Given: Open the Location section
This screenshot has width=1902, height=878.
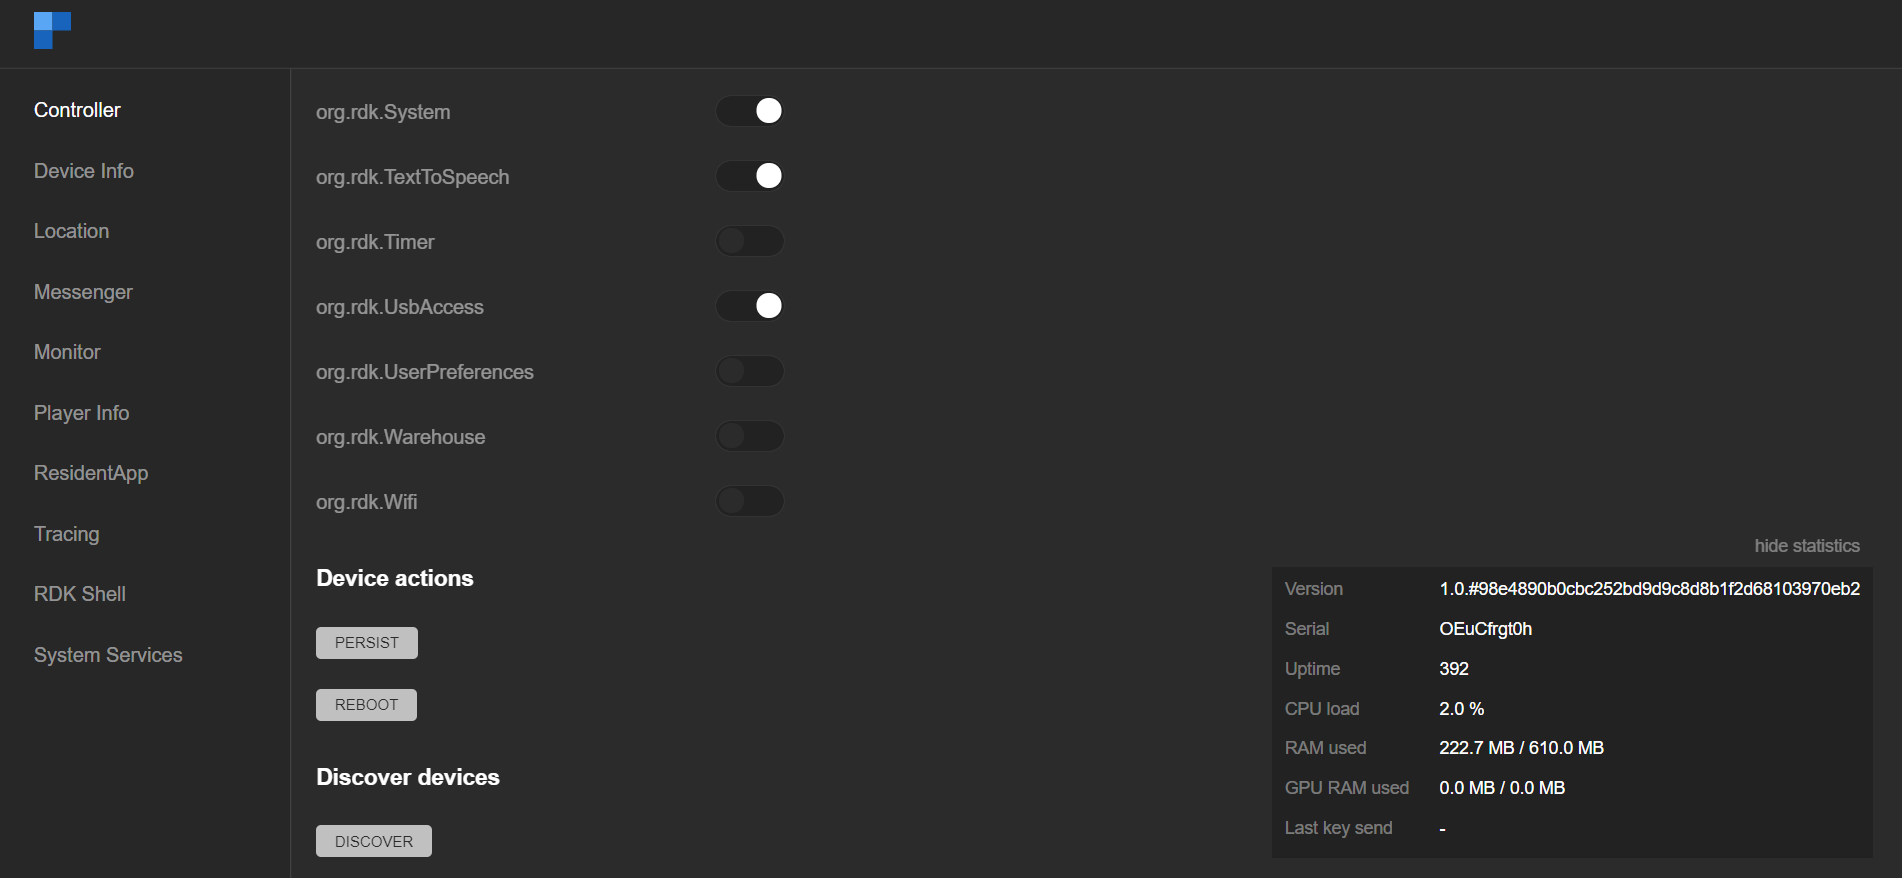Looking at the screenshot, I should [71, 231].
